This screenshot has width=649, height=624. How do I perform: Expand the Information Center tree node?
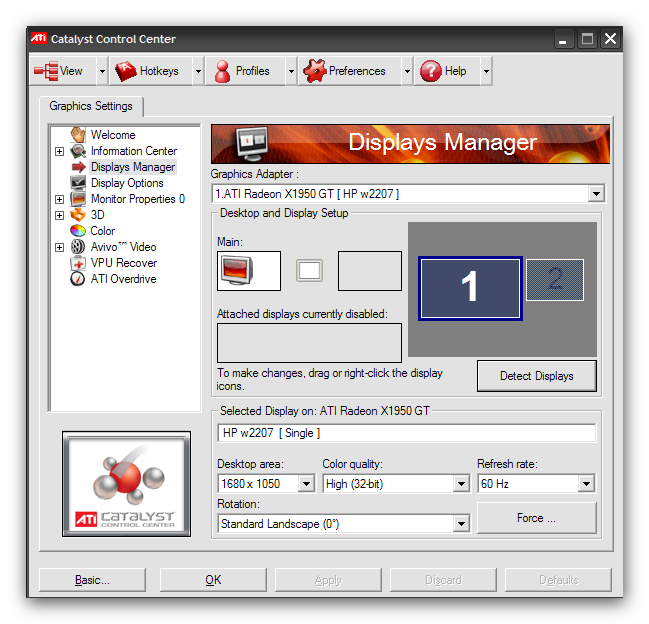tap(60, 151)
